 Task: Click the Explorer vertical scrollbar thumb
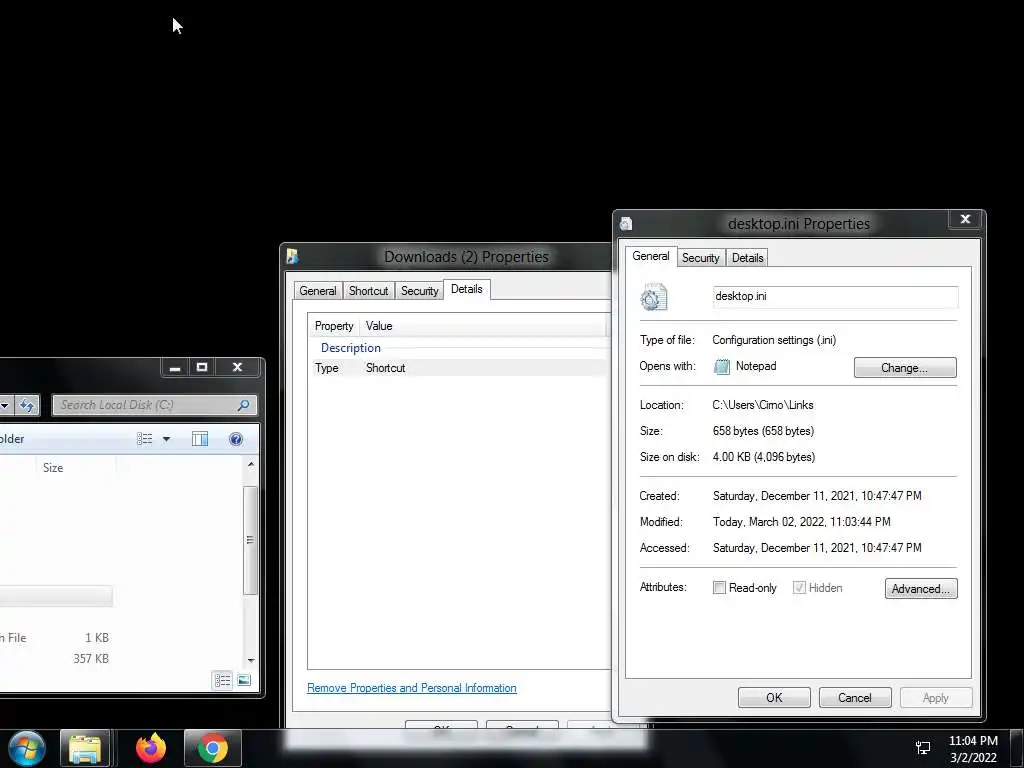250,540
